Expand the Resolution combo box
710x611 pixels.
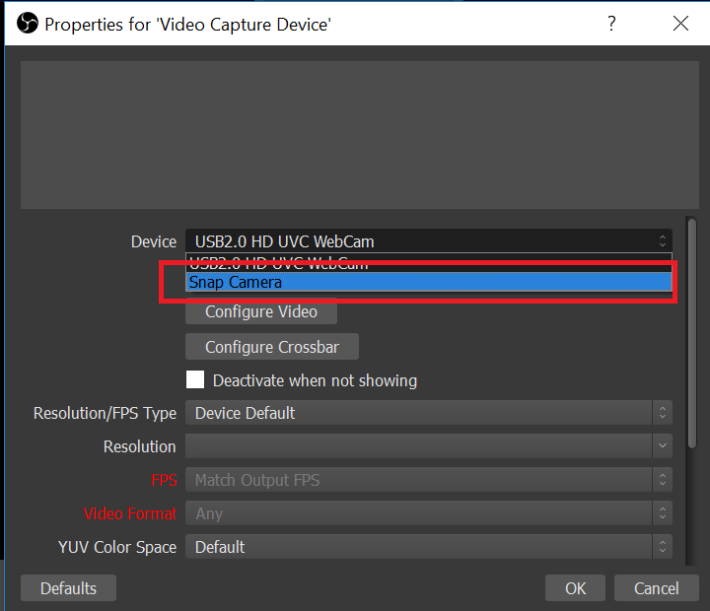point(428,446)
